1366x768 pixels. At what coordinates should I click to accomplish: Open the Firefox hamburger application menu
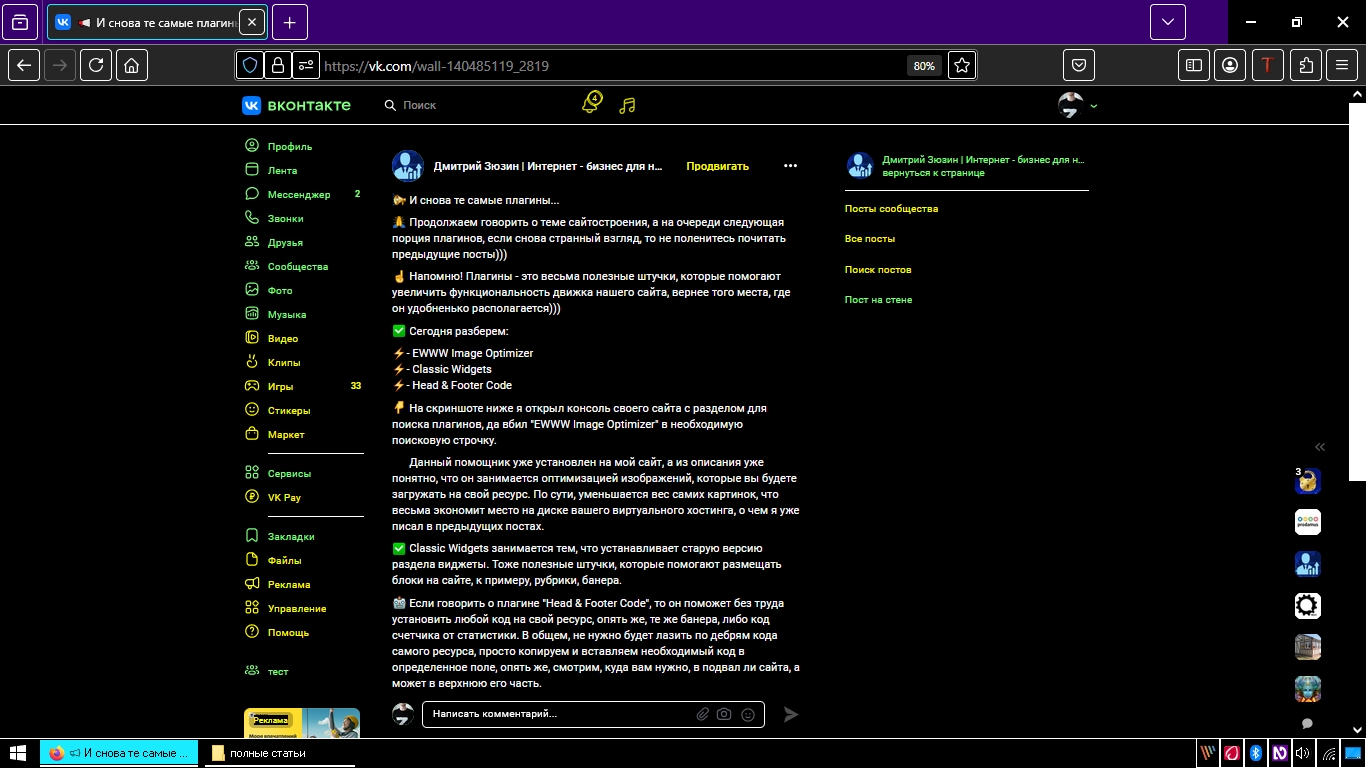pyautogui.click(x=1343, y=65)
